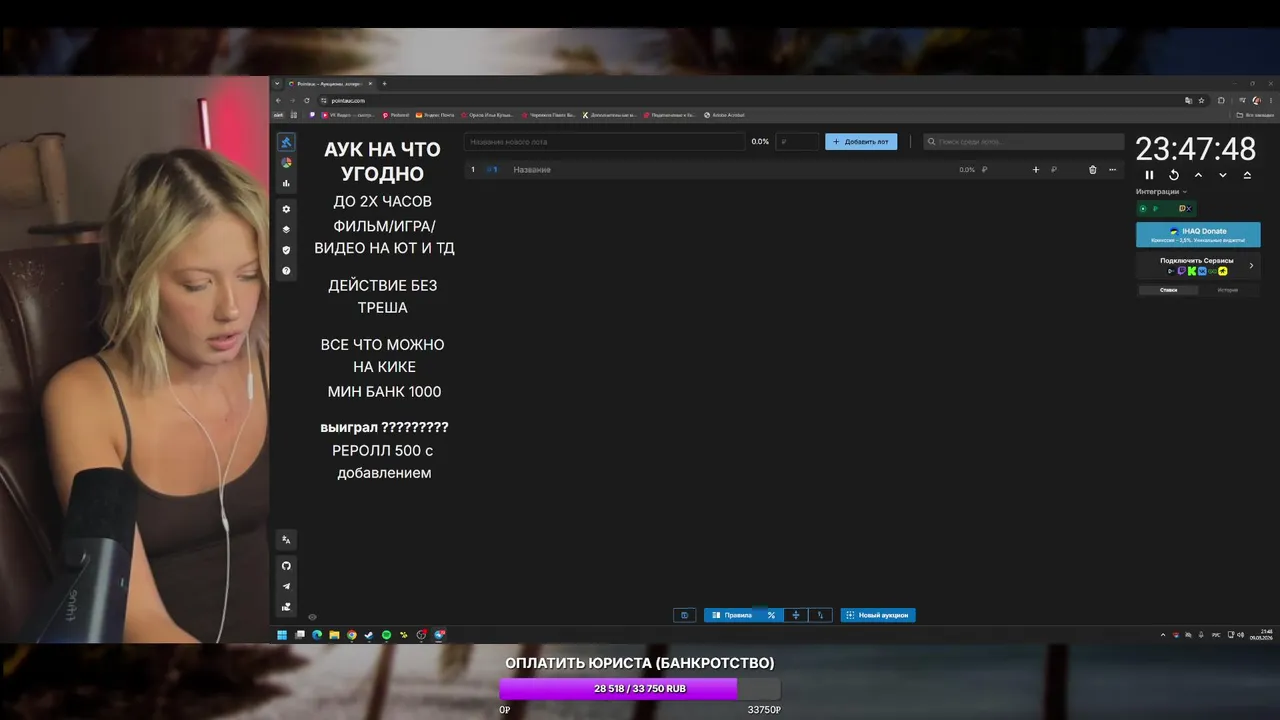Click the bottom sidebar icon below Telegram
The image size is (1280, 720).
pos(286,606)
